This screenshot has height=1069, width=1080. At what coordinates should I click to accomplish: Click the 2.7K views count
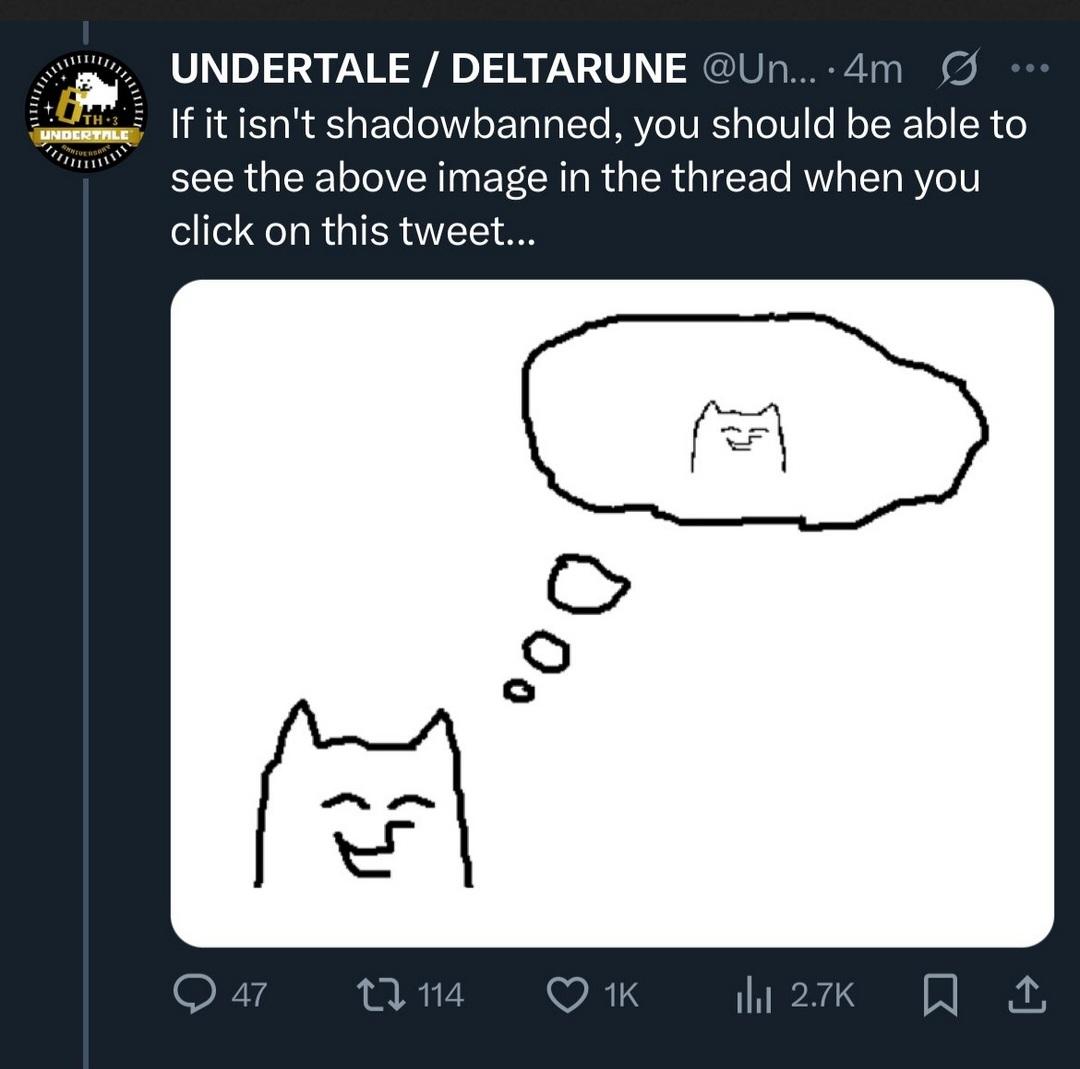click(x=822, y=995)
